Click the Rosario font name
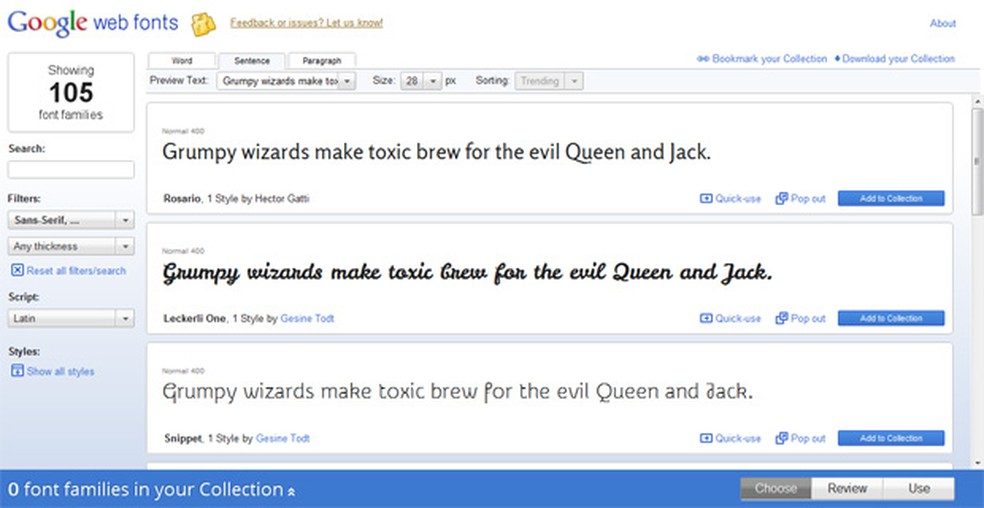 [182, 198]
